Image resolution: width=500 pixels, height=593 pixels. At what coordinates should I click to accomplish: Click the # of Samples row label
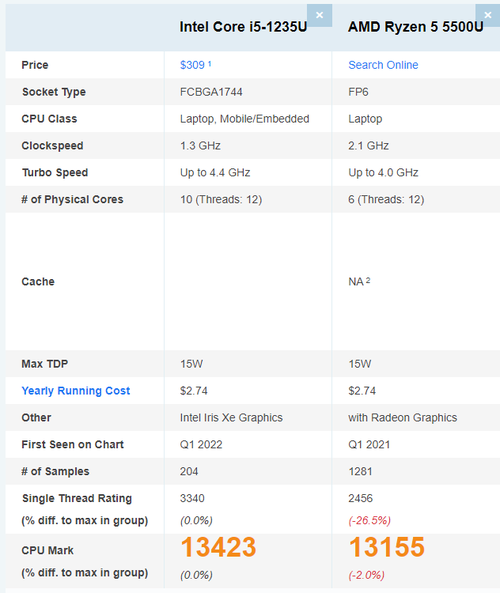pyautogui.click(x=55, y=471)
